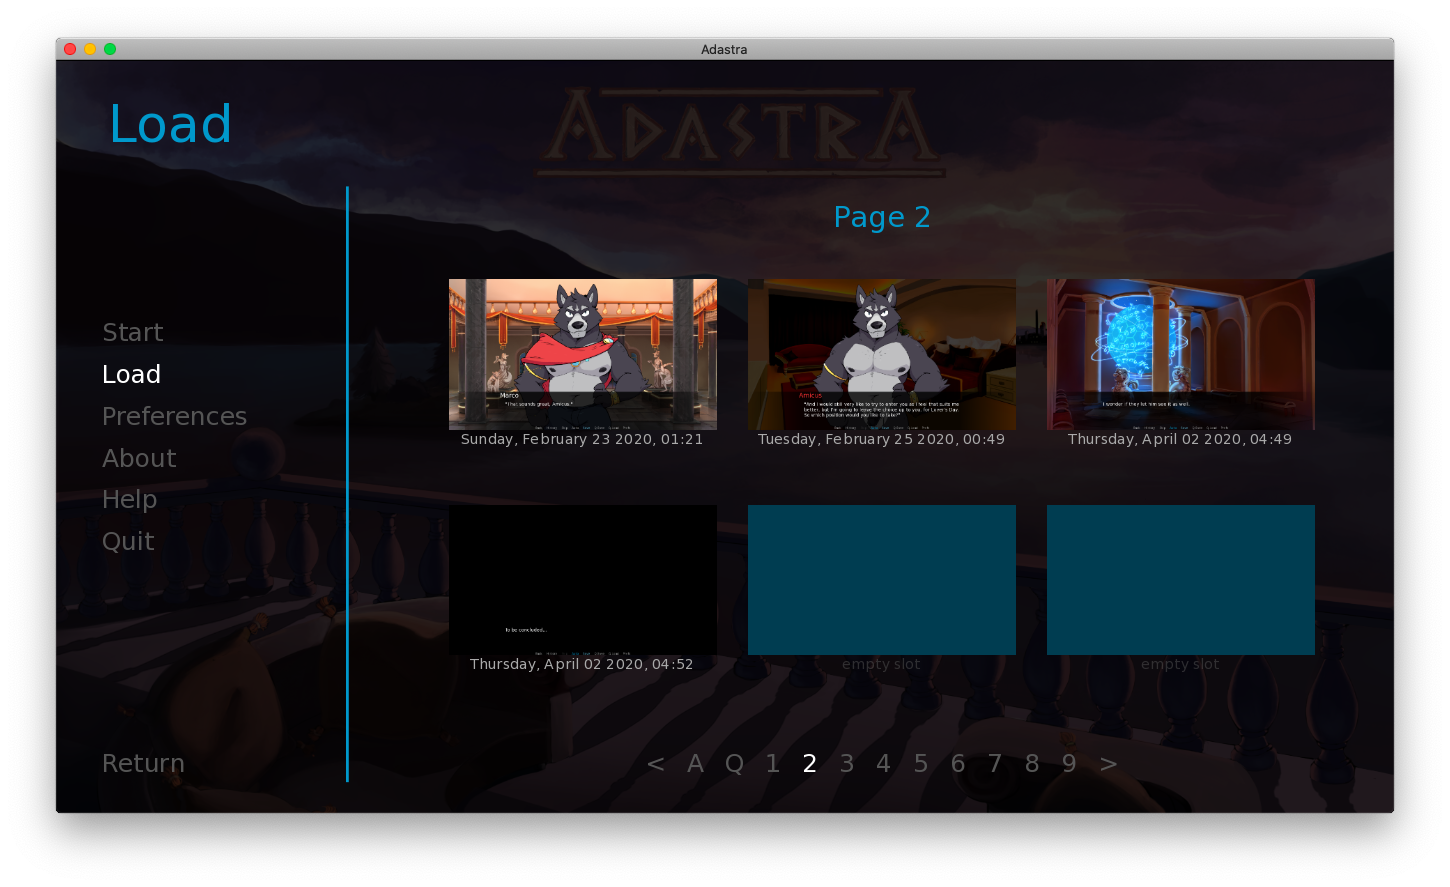This screenshot has height=887, width=1450.
Task: Open the auto saves page A
Action: [x=696, y=764]
